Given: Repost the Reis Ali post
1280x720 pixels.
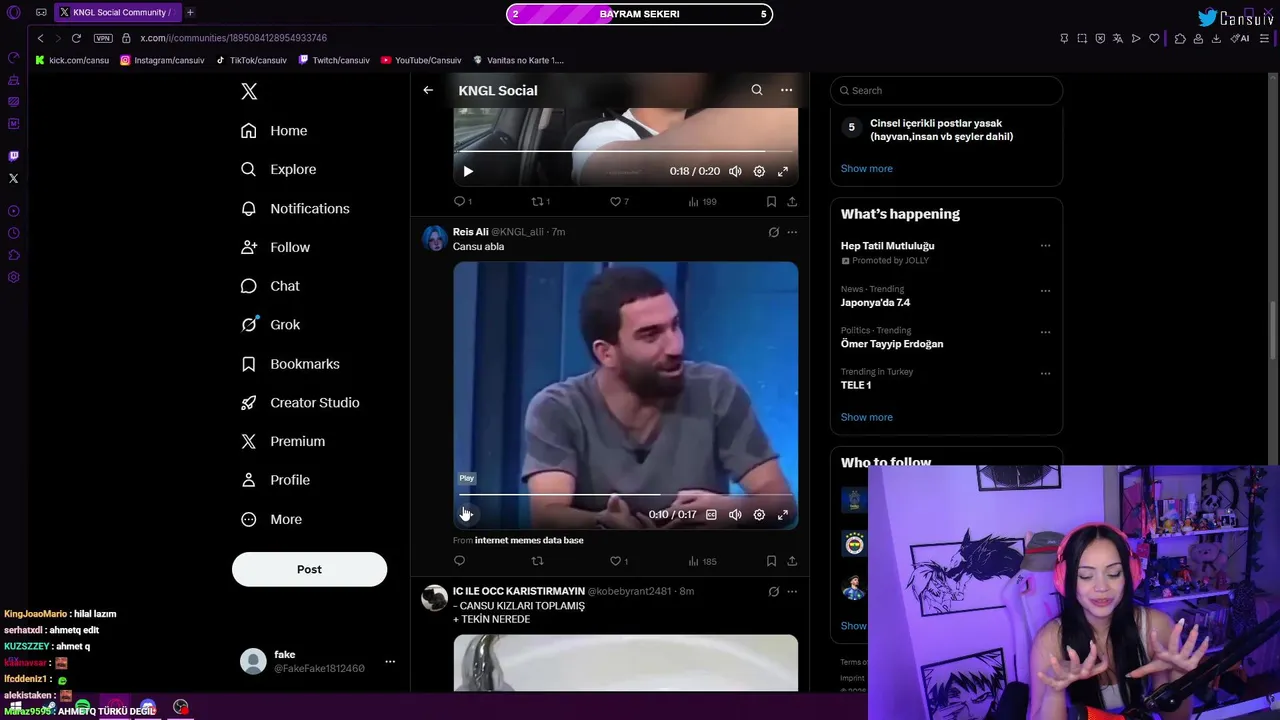Looking at the screenshot, I should (537, 561).
